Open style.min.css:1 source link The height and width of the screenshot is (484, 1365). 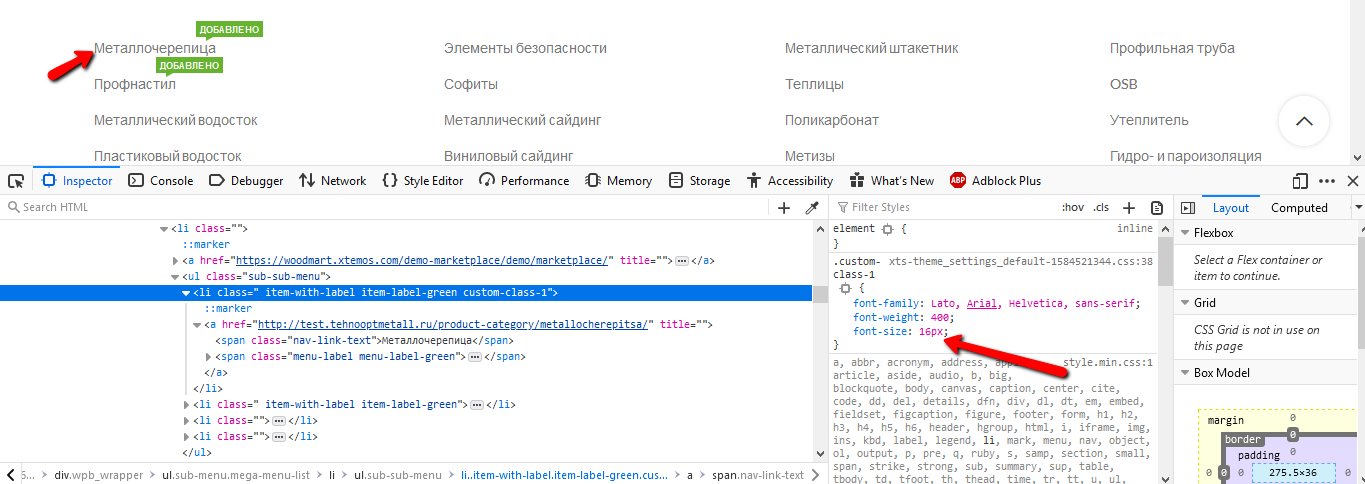(x=1108, y=363)
